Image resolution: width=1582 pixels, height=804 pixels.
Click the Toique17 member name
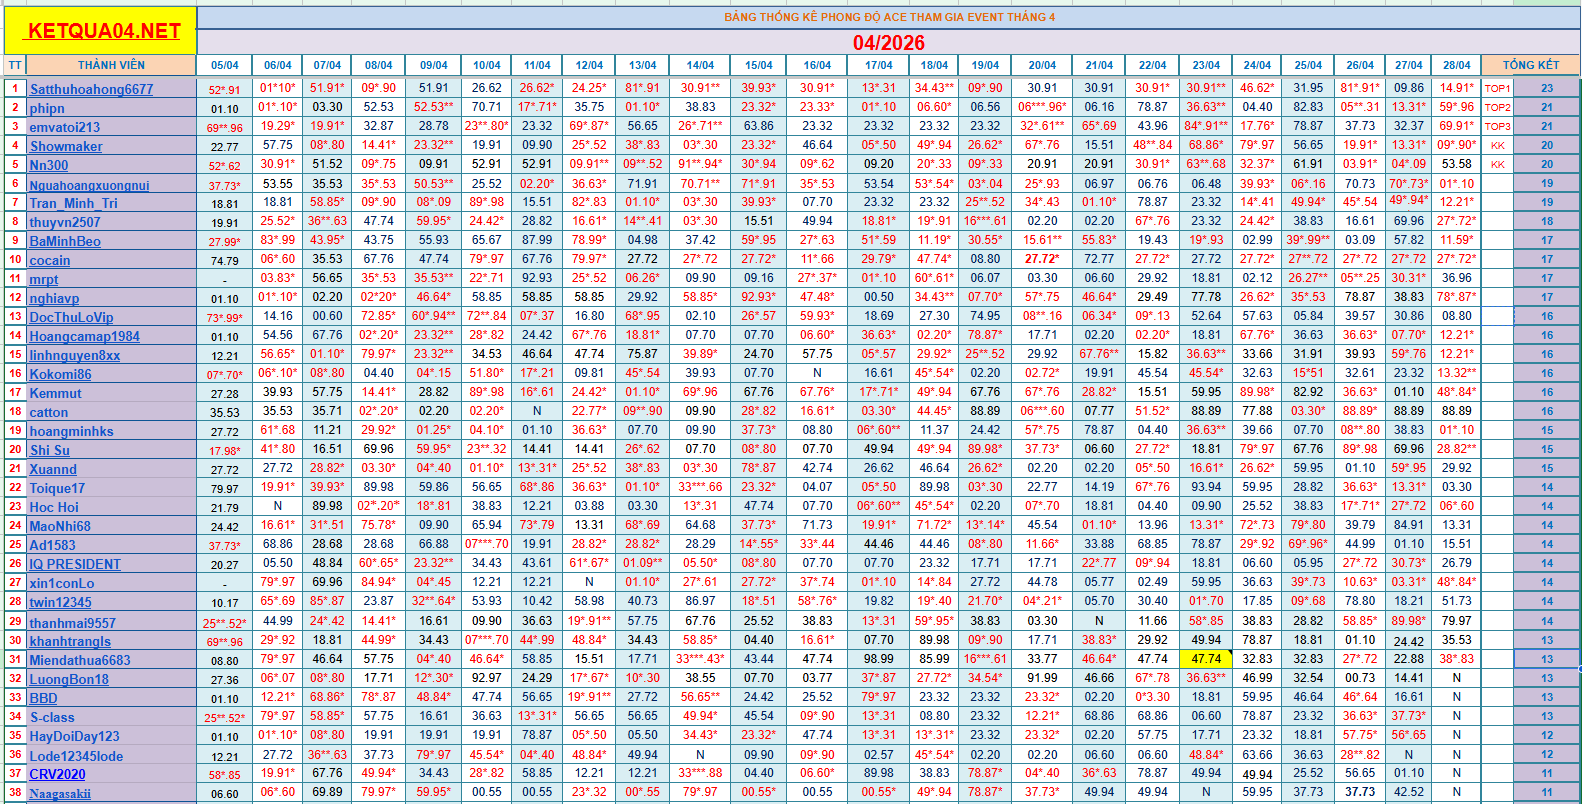(x=57, y=488)
